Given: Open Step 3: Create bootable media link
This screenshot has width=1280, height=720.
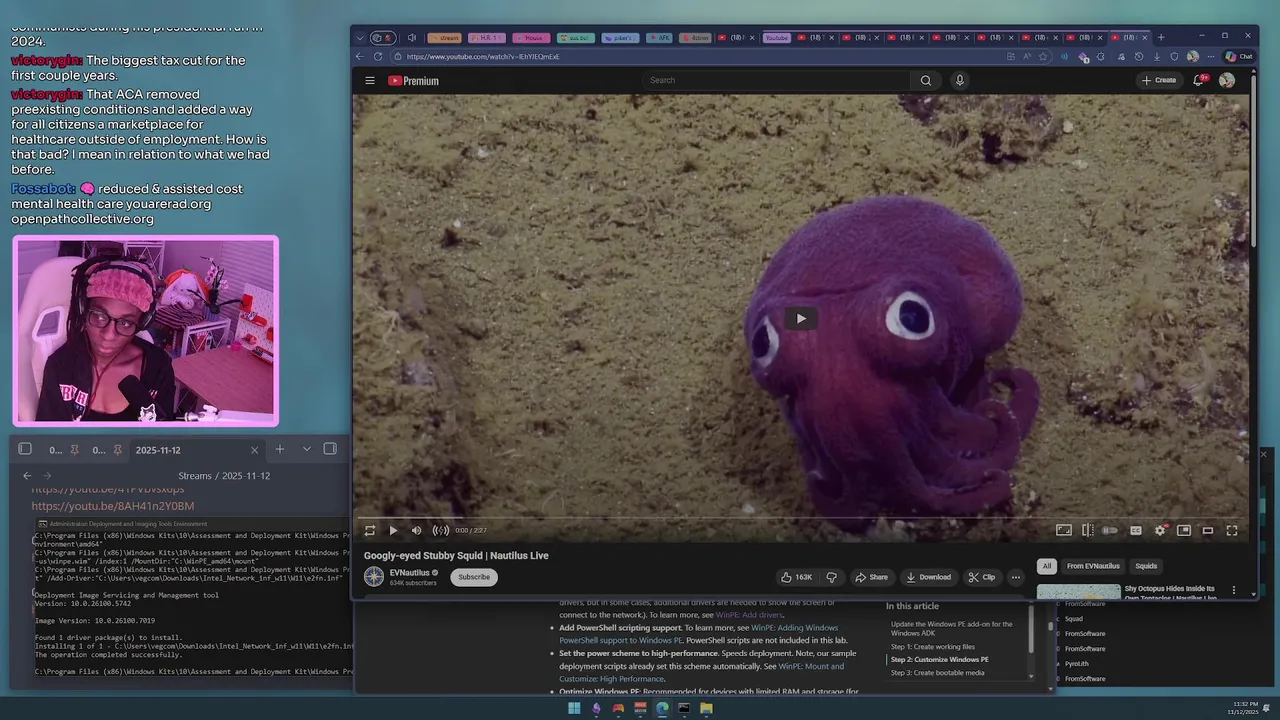Looking at the screenshot, I should point(937,672).
